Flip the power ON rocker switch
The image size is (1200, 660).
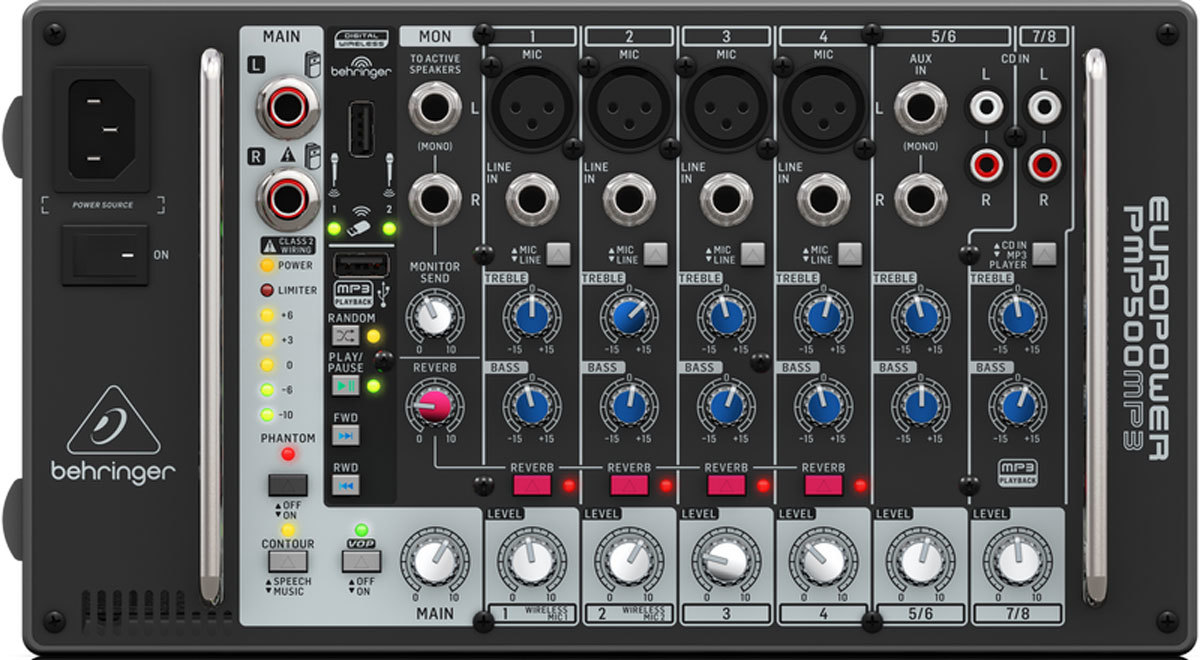(x=104, y=254)
